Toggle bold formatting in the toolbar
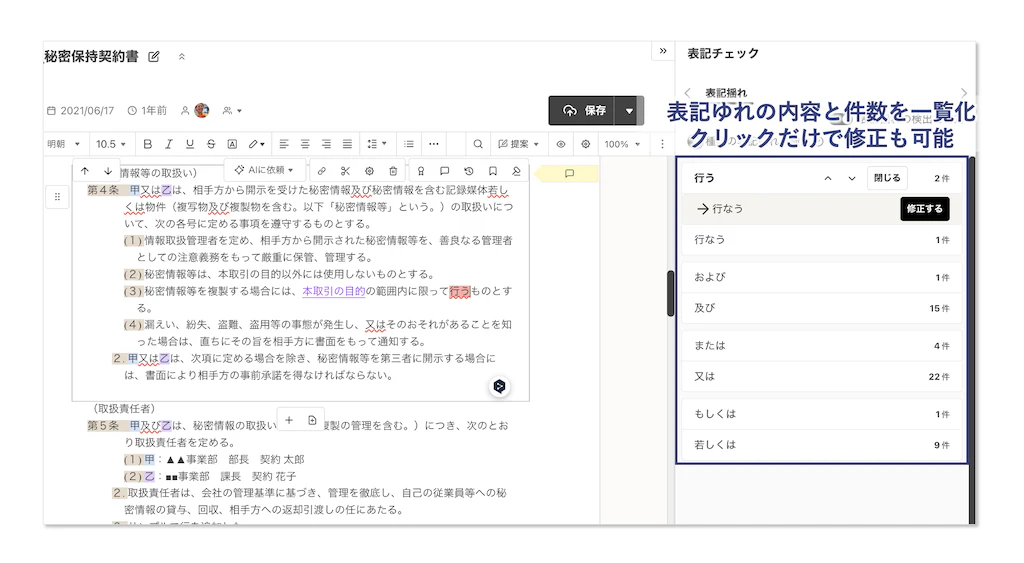 (x=148, y=144)
